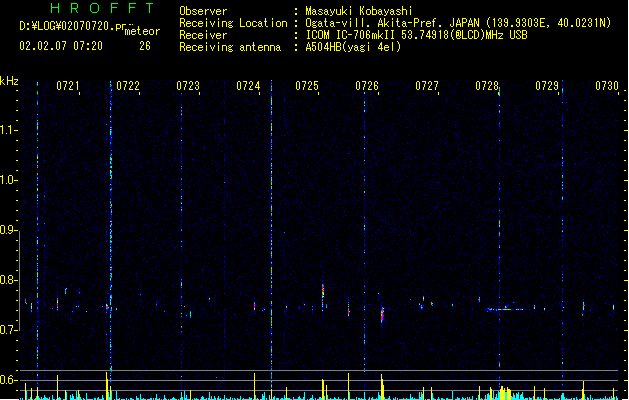
Task: Click the kHz axis unit label
Action: (9, 81)
